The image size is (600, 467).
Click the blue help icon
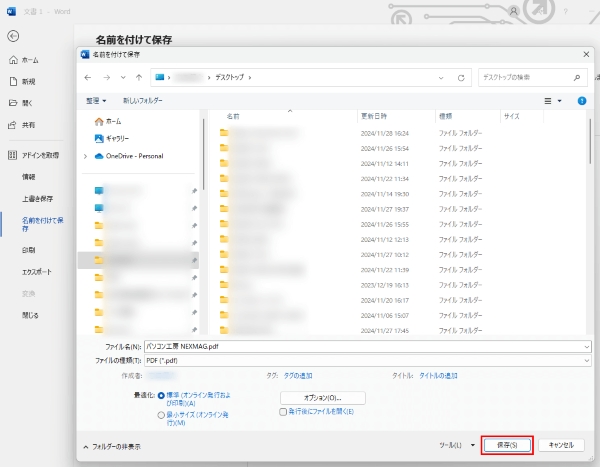pyautogui.click(x=582, y=101)
